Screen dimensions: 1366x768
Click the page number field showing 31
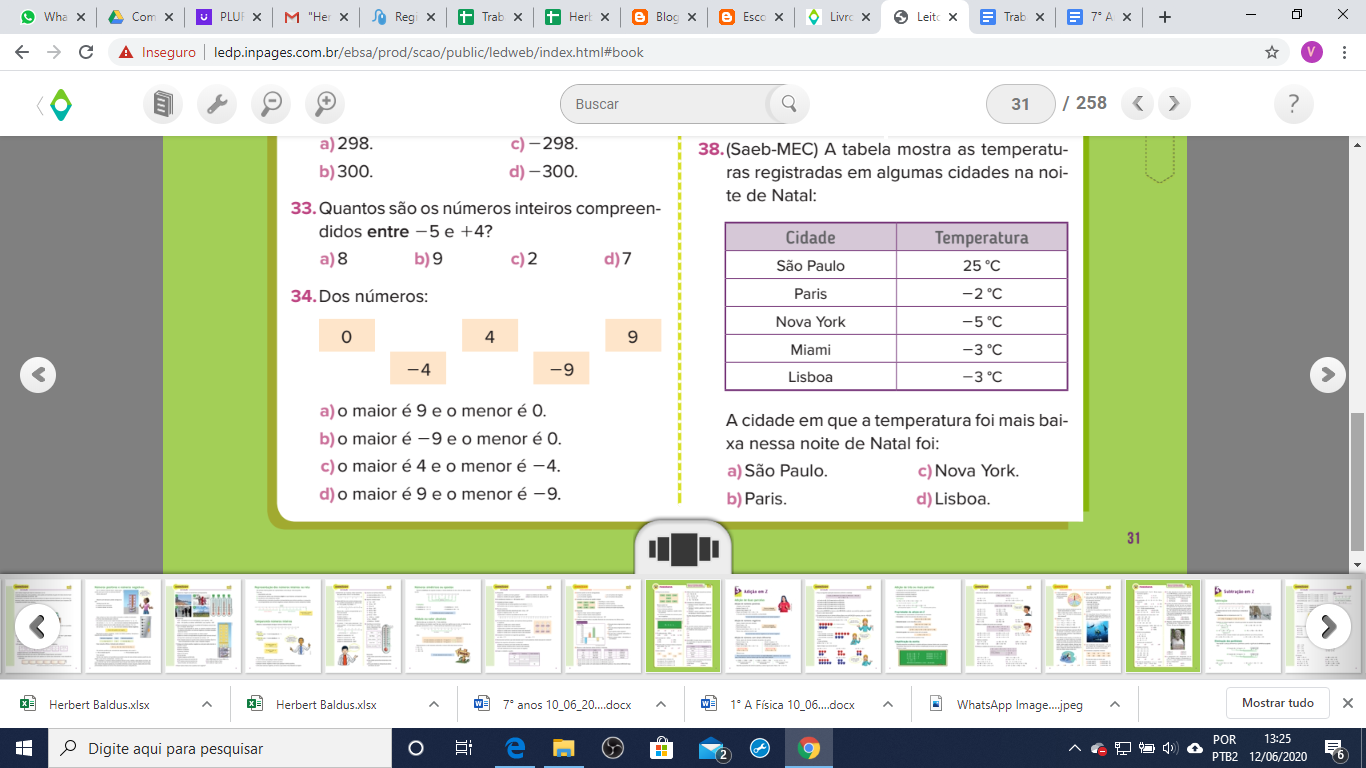click(x=1020, y=103)
